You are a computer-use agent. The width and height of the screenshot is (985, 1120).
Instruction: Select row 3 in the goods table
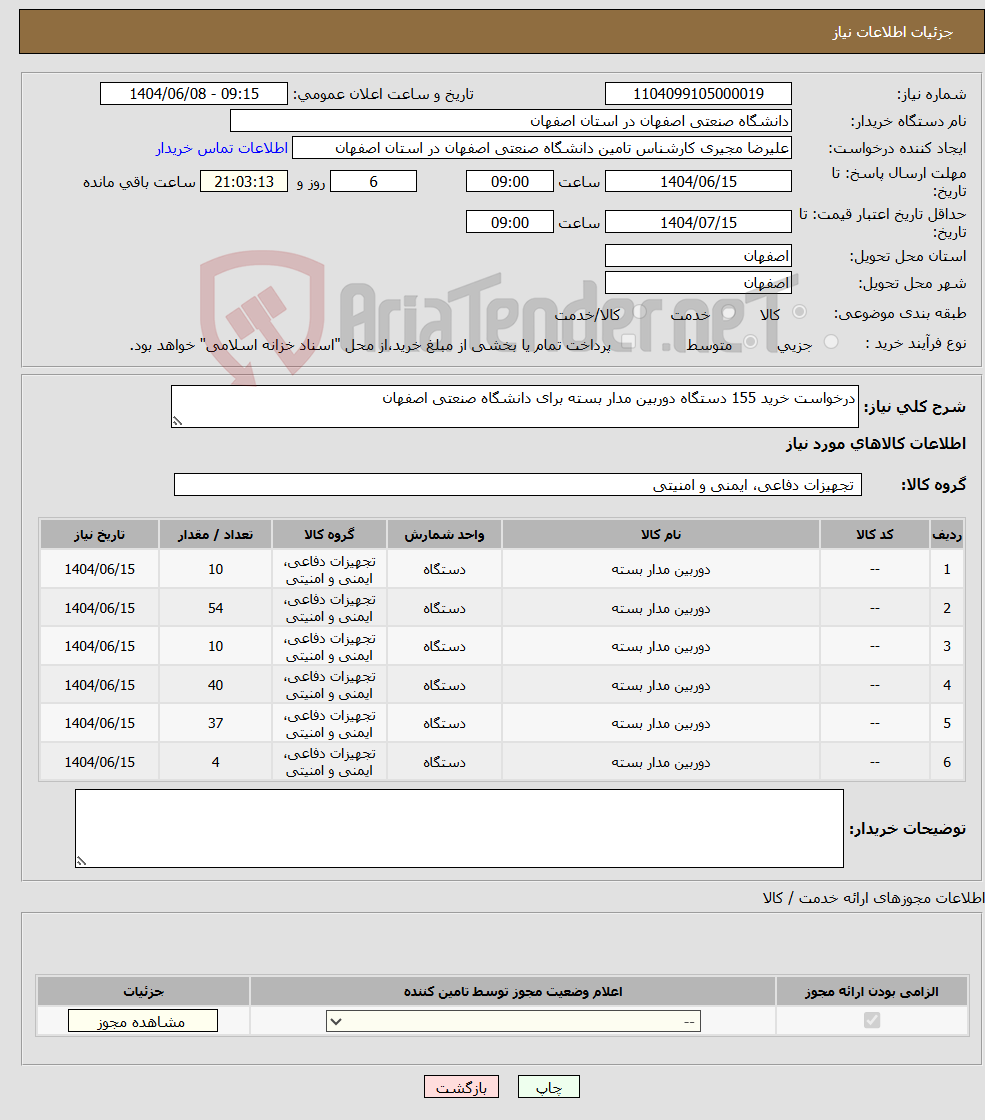click(x=500, y=646)
